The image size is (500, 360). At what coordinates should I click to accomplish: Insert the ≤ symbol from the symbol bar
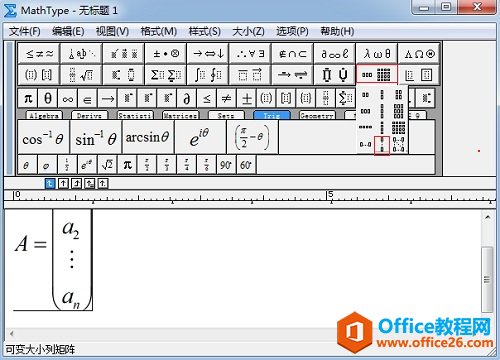coord(207,98)
